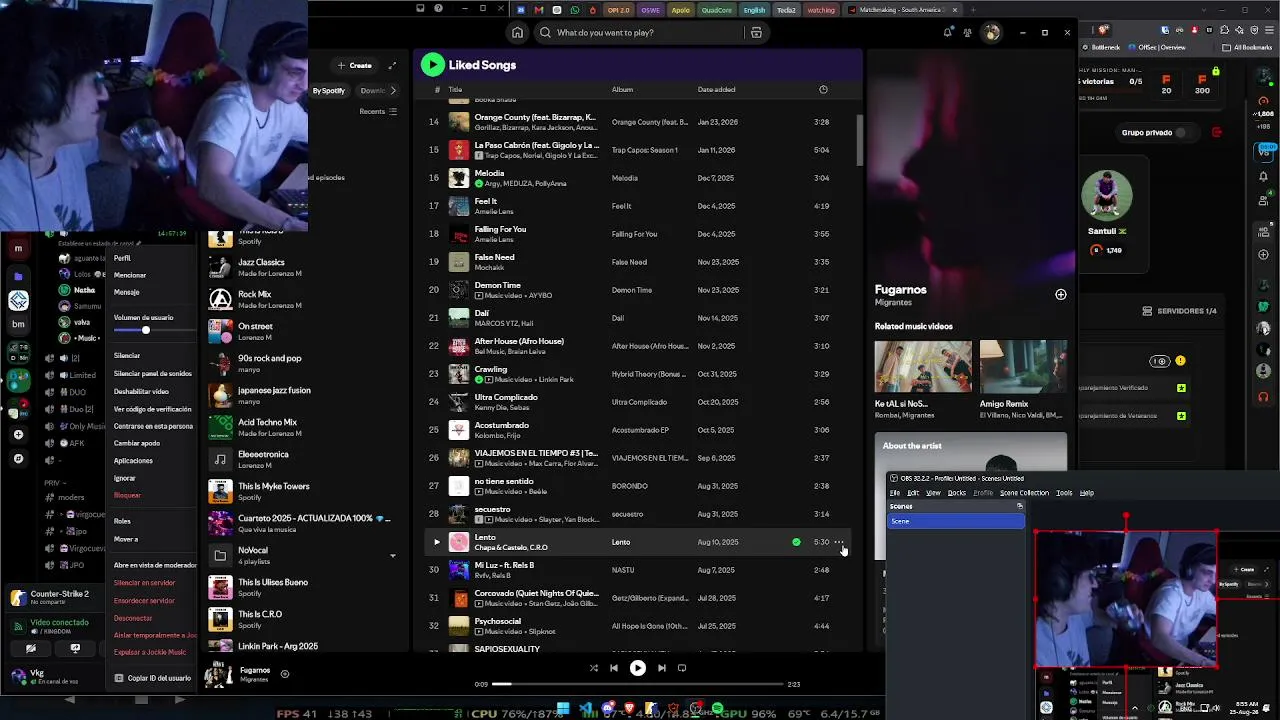
Task: Skip to the previous track
Action: pyautogui.click(x=614, y=668)
